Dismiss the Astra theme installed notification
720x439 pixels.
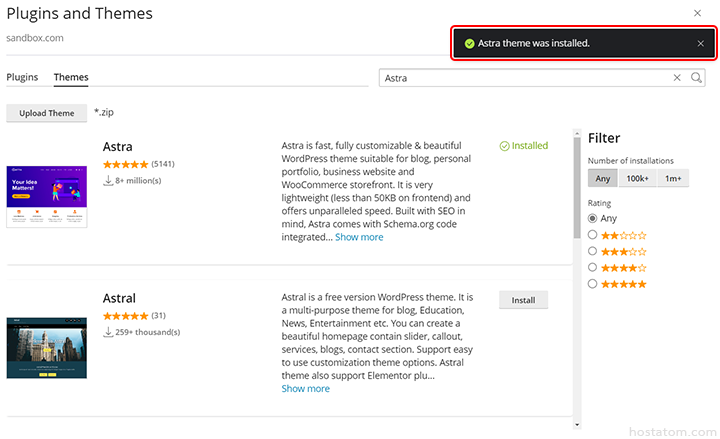700,44
